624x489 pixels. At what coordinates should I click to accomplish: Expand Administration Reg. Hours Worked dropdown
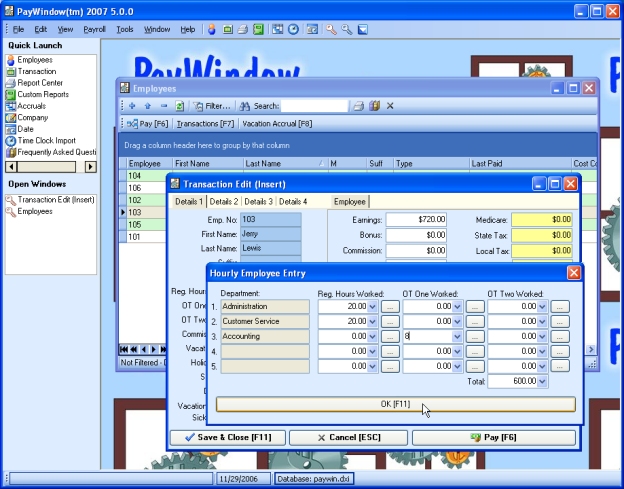click(x=372, y=306)
